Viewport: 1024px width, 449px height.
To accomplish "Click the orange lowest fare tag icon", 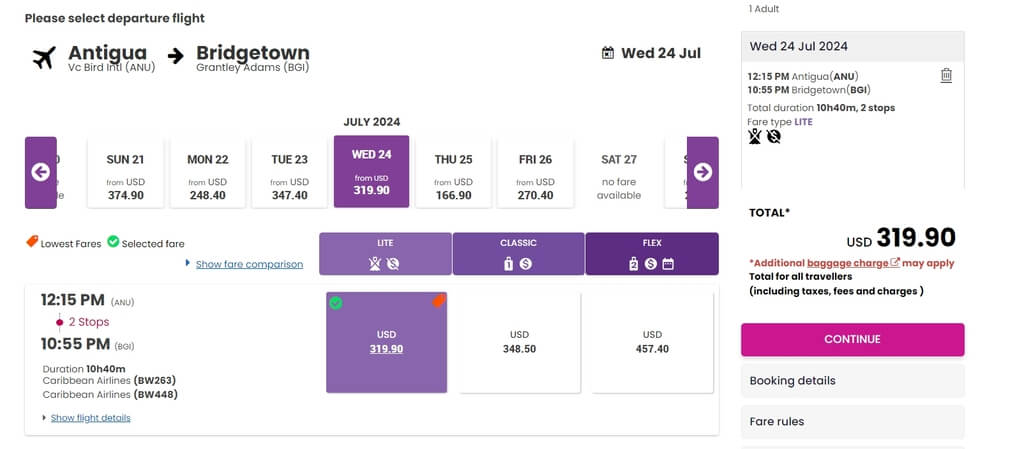I will click(x=32, y=241).
